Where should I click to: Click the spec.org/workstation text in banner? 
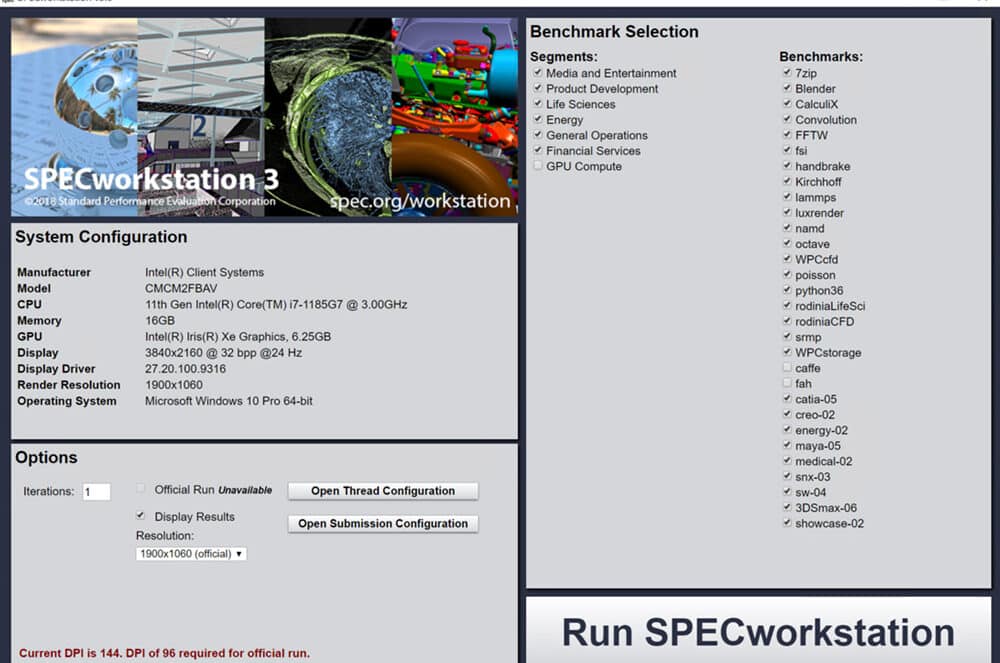pyautogui.click(x=420, y=201)
